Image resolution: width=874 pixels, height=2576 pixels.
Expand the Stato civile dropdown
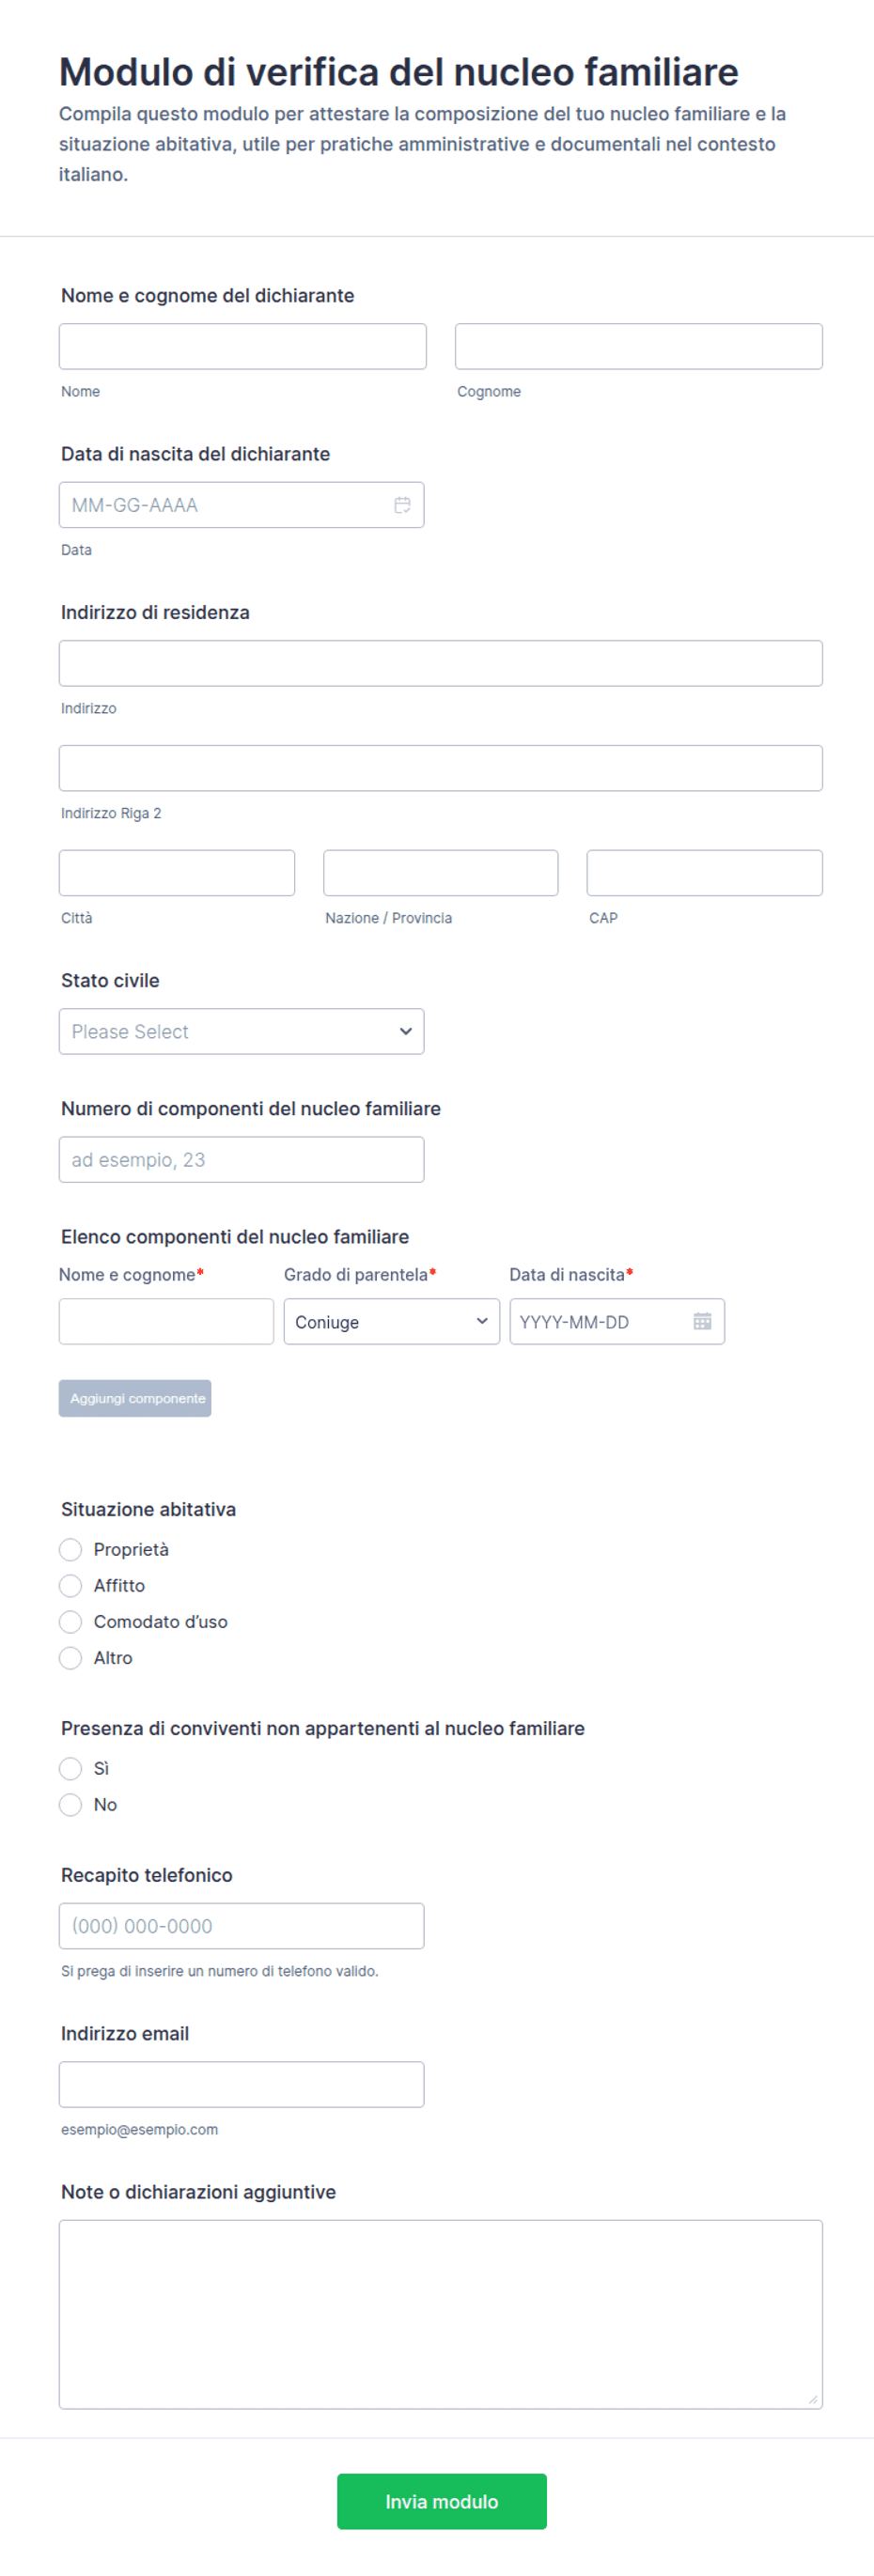pyautogui.click(x=241, y=1031)
